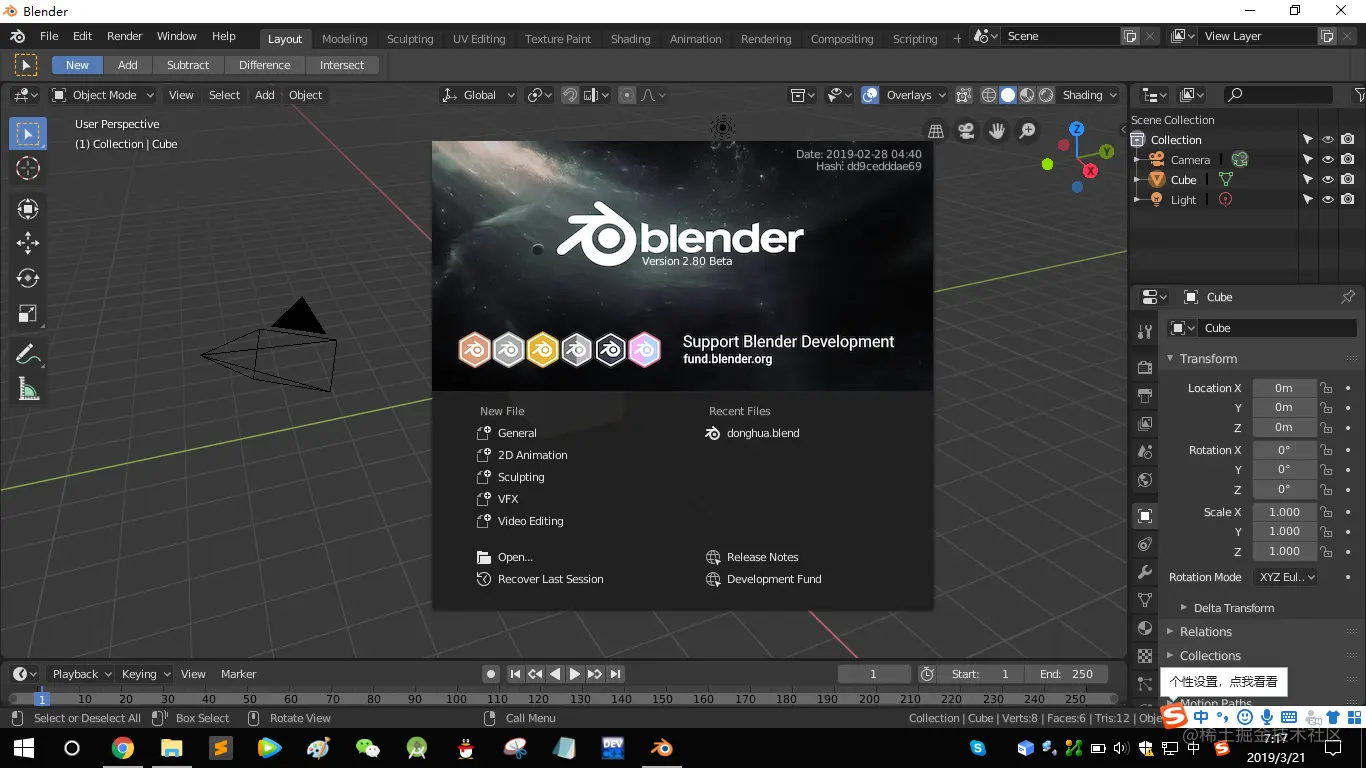Image resolution: width=1366 pixels, height=768 pixels.
Task: Toggle snapping magnet in viewport header
Action: [570, 95]
